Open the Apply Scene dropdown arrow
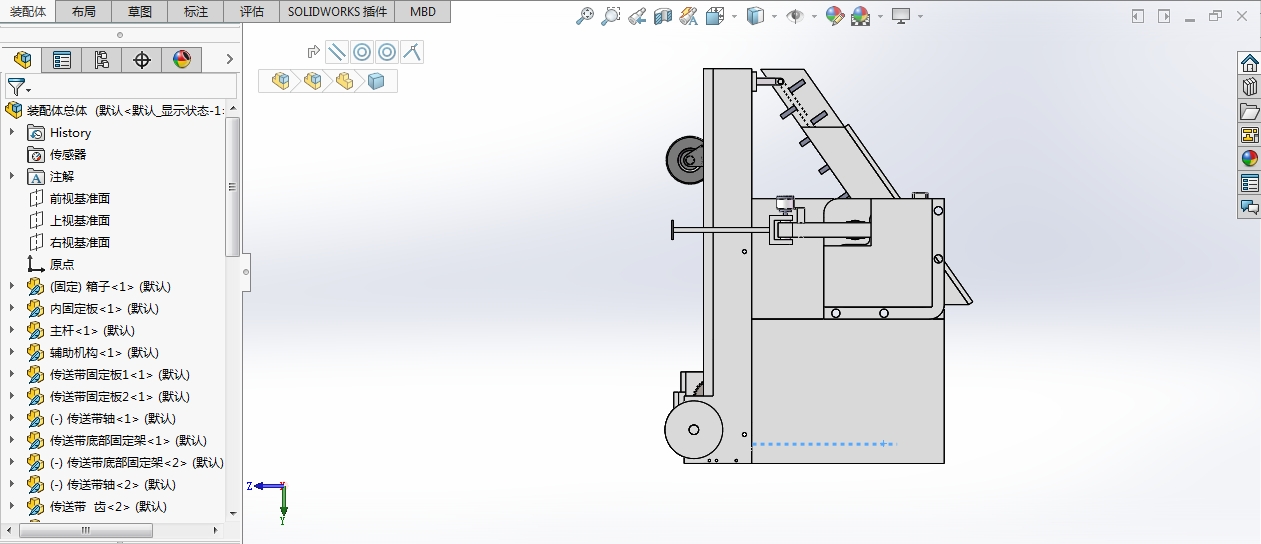The height and width of the screenshot is (544, 1261). 880,16
